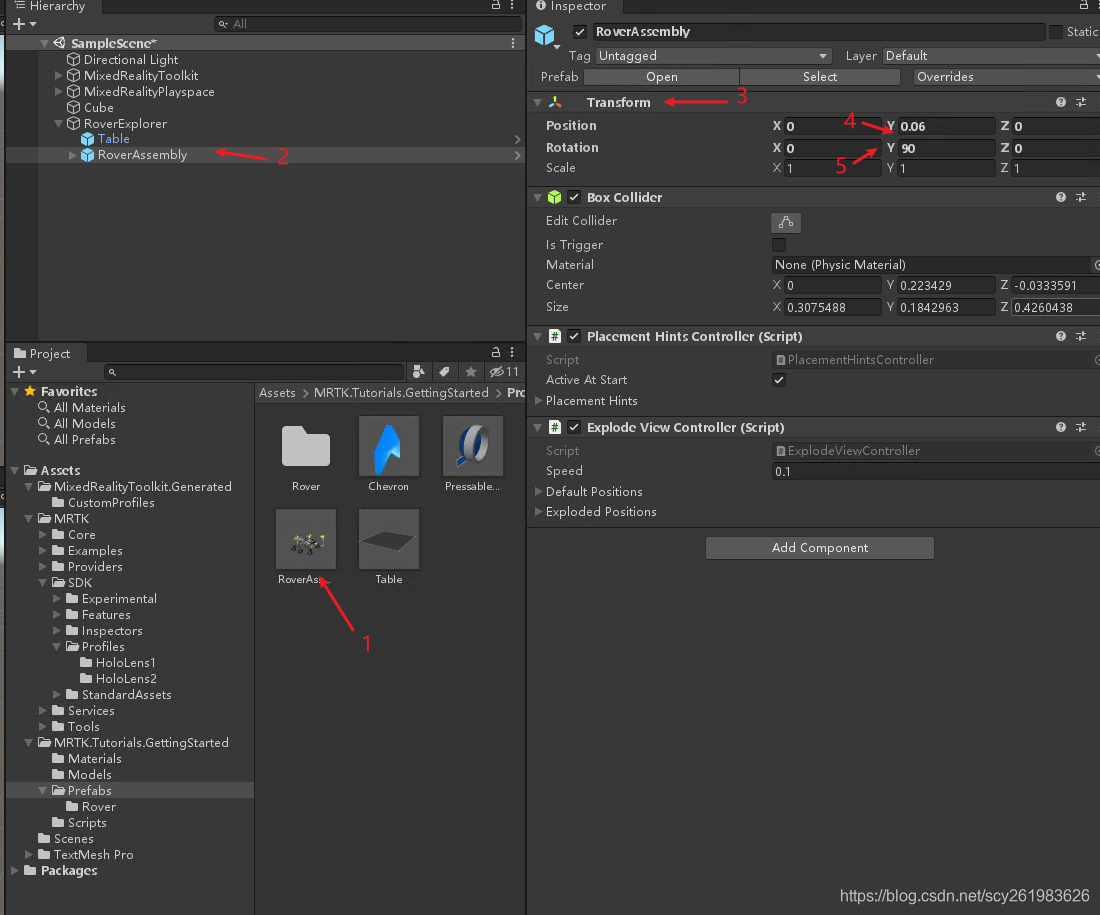1100x915 pixels.
Task: Open Transform component preset settings icon
Action: click(1081, 102)
